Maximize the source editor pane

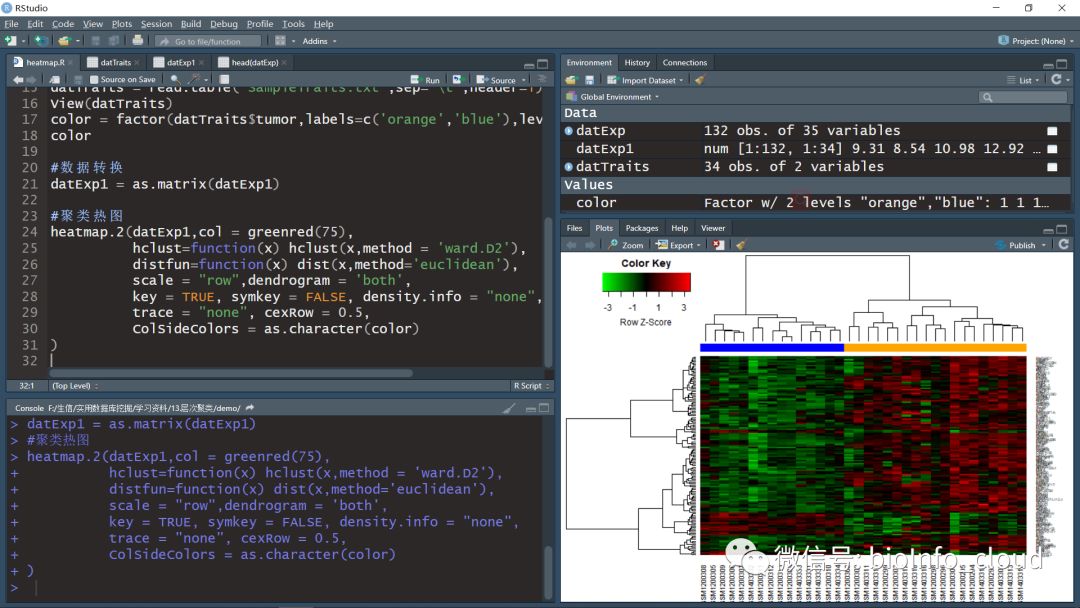coord(543,64)
